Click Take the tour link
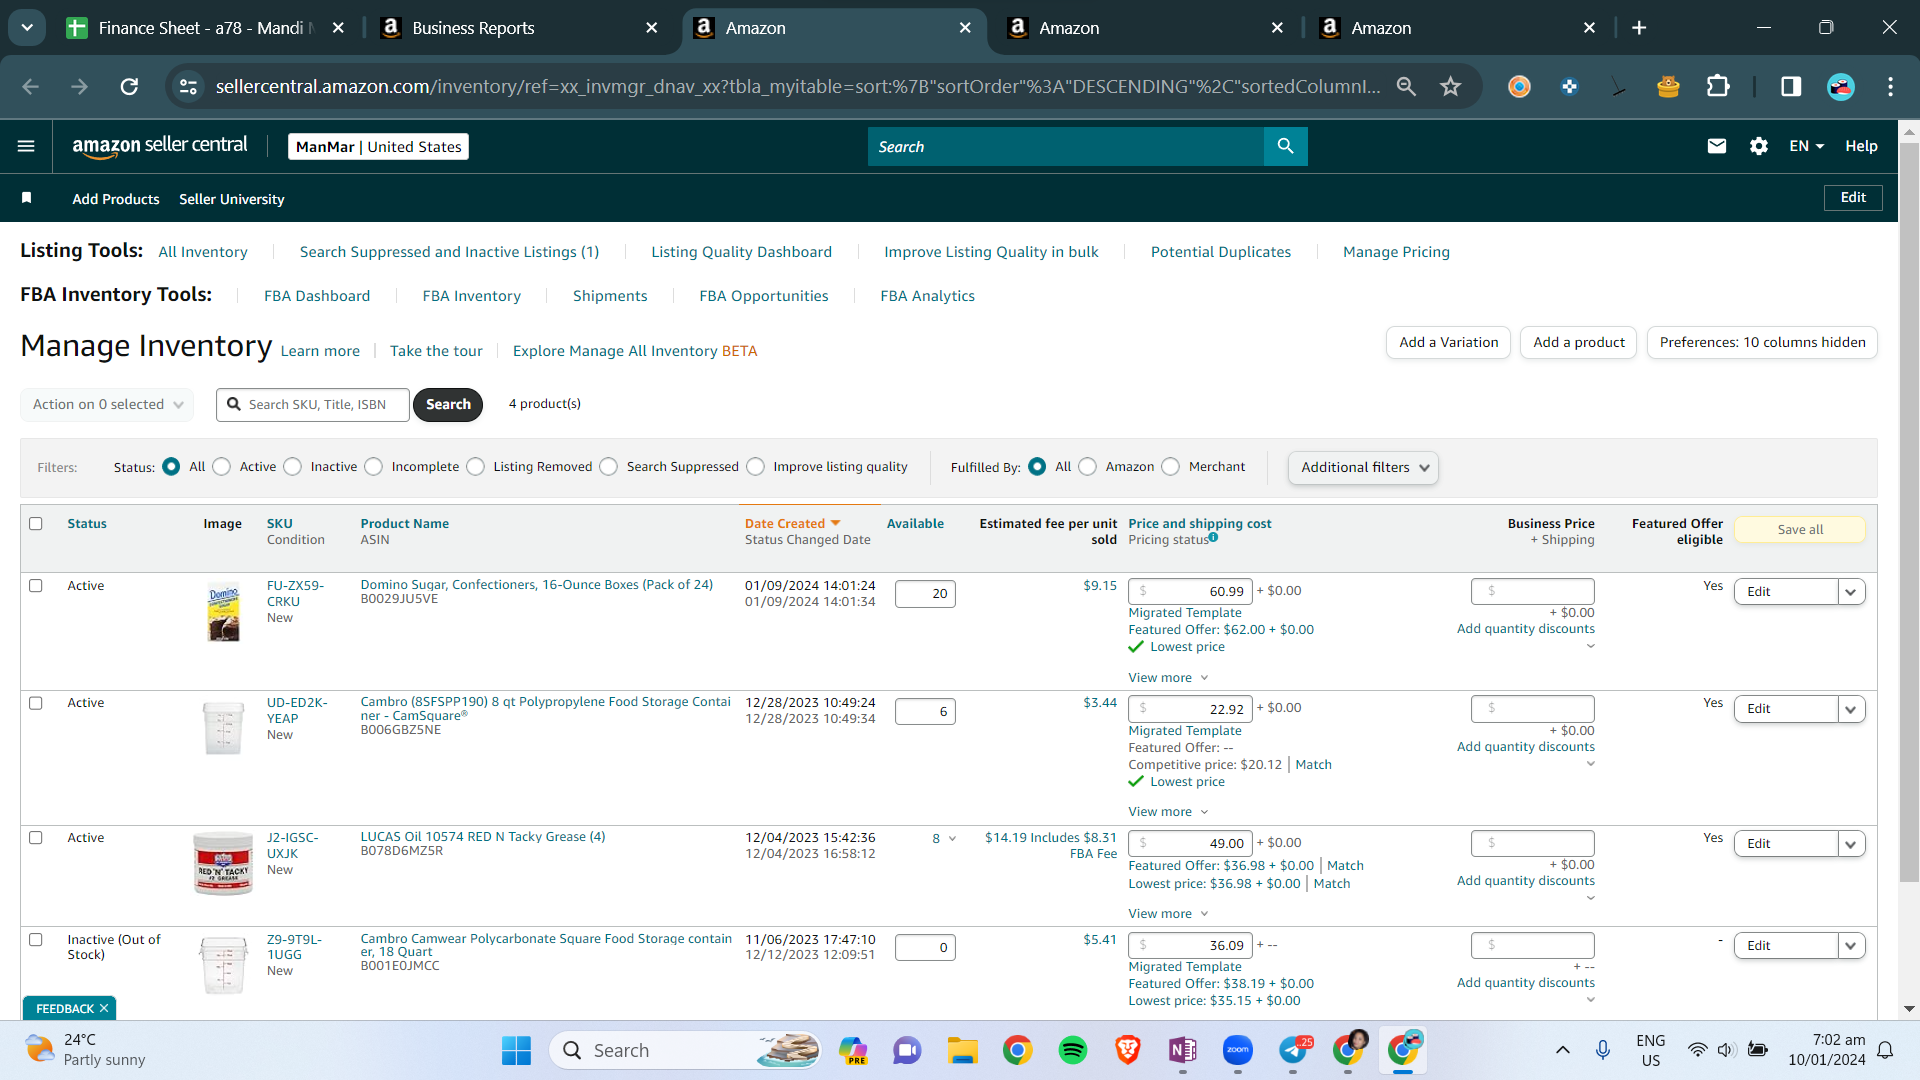 (436, 351)
